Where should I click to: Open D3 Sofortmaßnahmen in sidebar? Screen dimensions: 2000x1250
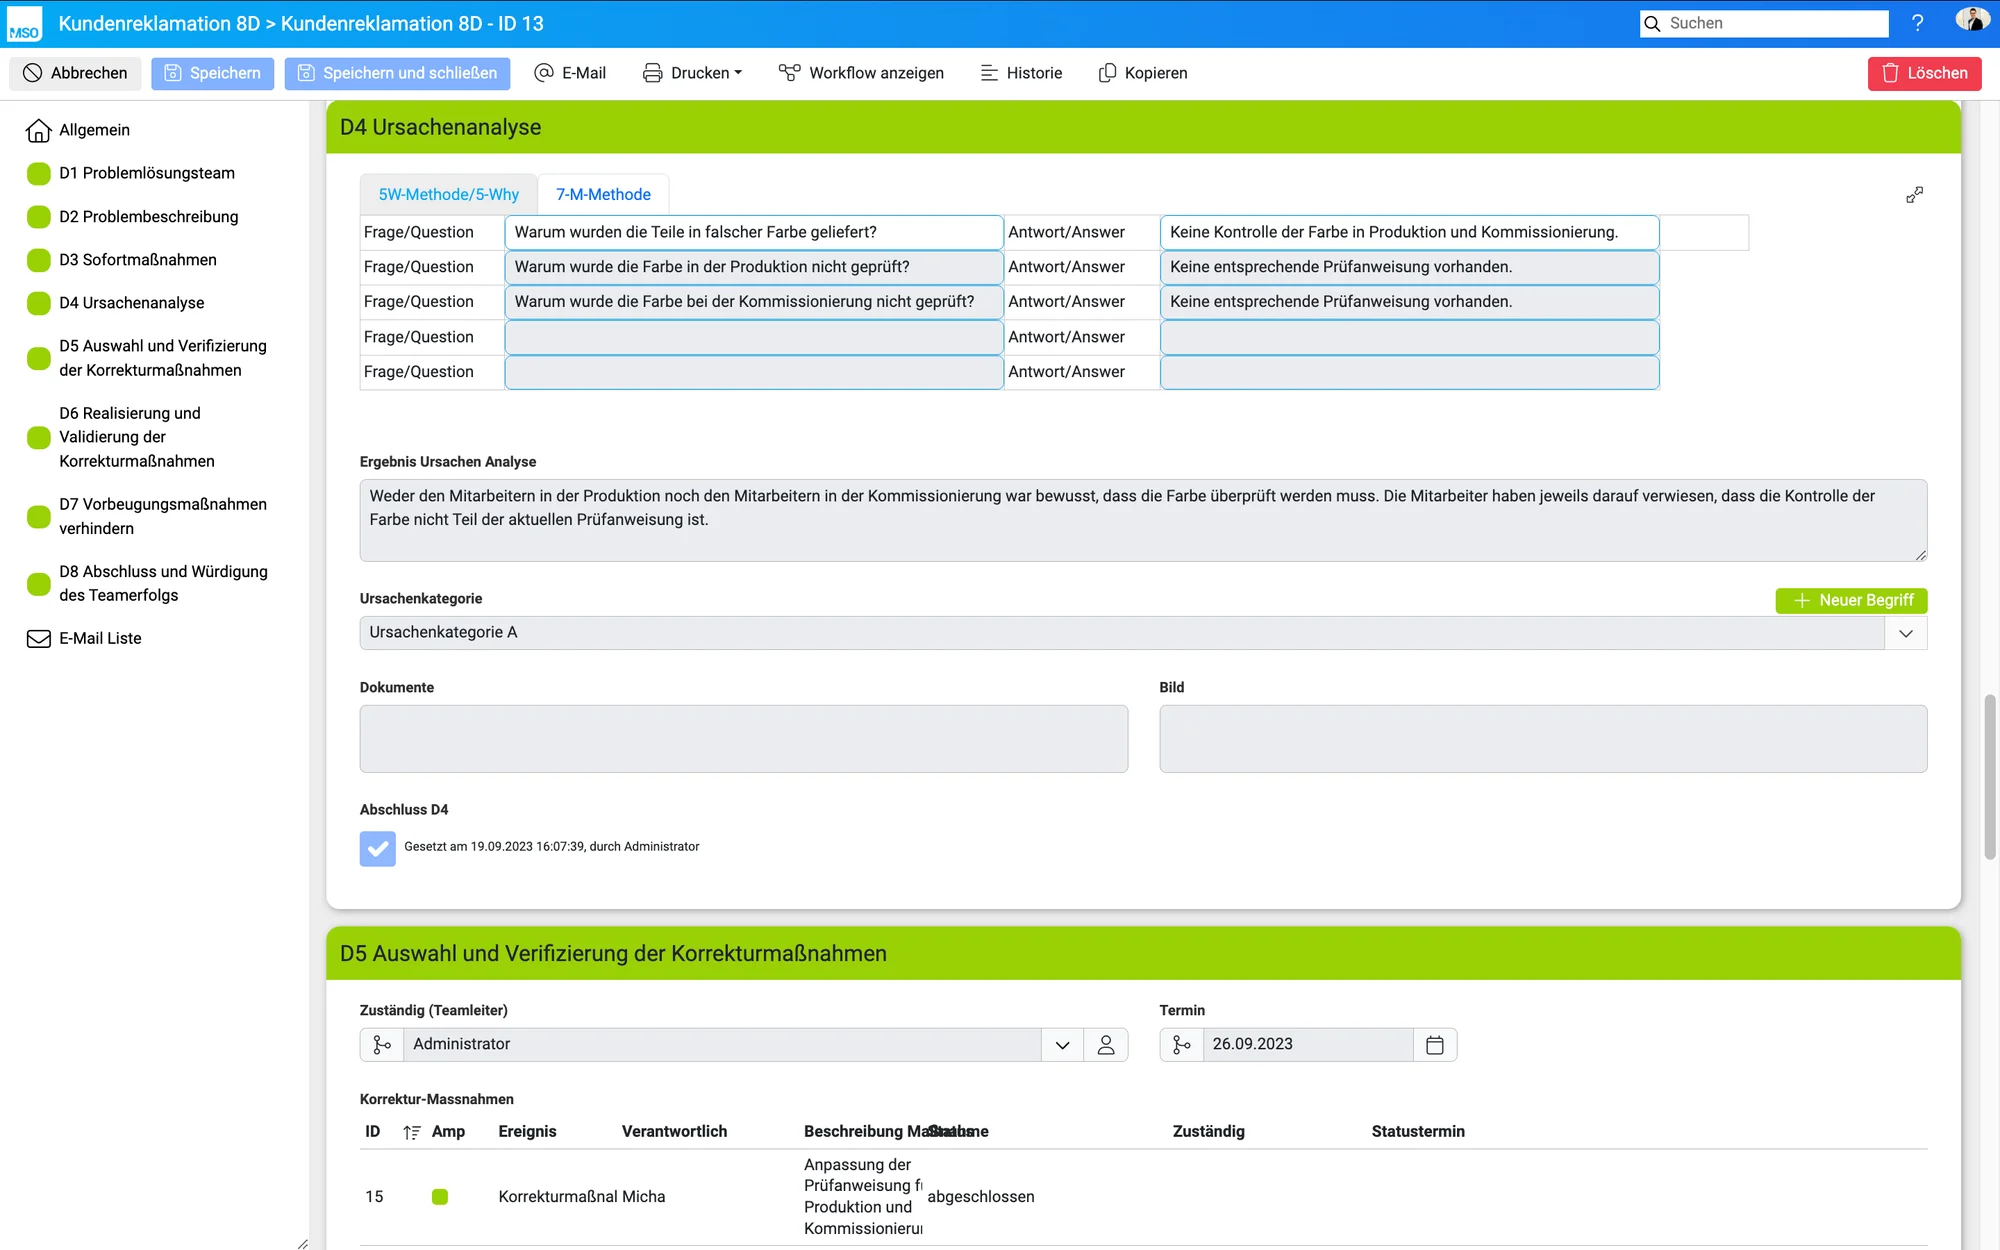pos(137,260)
